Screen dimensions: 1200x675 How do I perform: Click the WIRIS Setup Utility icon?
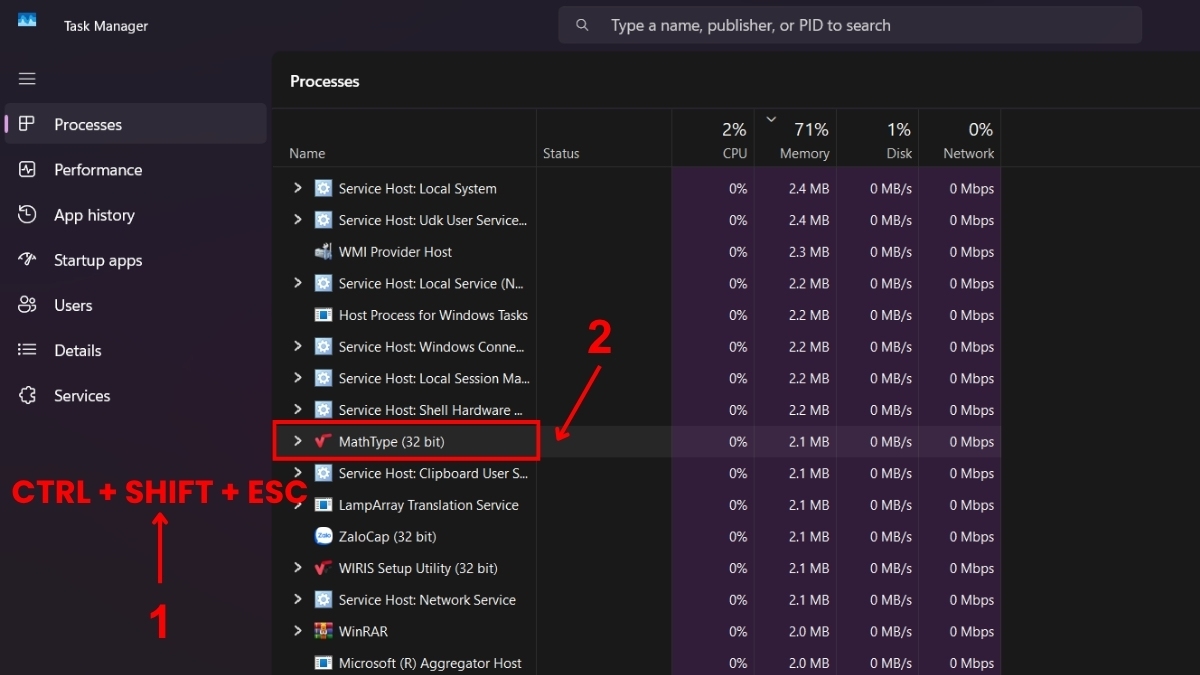tap(323, 568)
